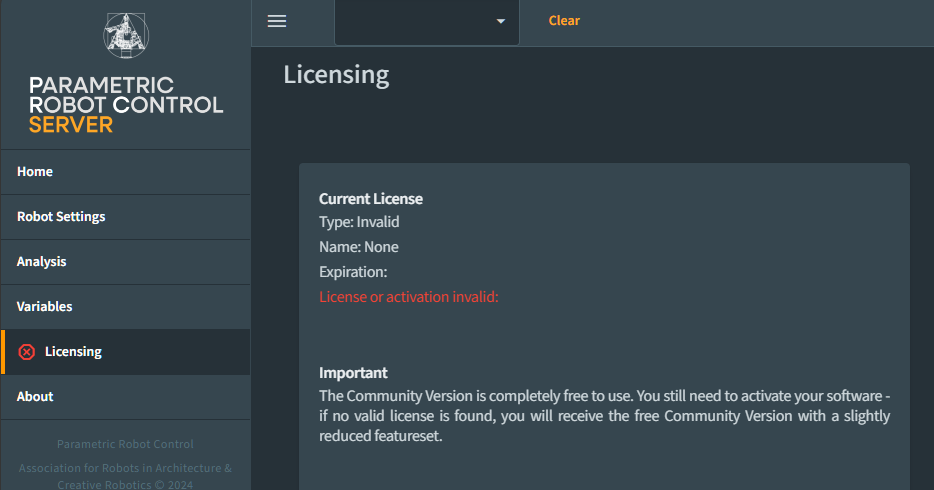Image resolution: width=934 pixels, height=490 pixels.
Task: Open Robot Settings in the sidebar
Action: [x=61, y=217]
